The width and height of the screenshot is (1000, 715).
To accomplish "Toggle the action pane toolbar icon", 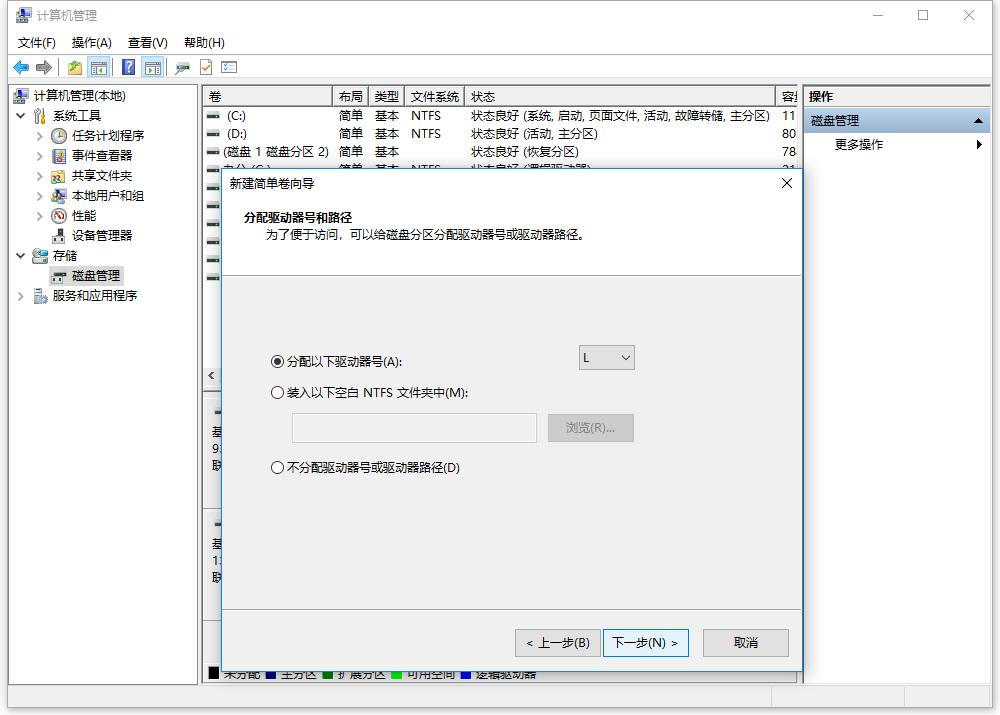I will pyautogui.click(x=151, y=67).
